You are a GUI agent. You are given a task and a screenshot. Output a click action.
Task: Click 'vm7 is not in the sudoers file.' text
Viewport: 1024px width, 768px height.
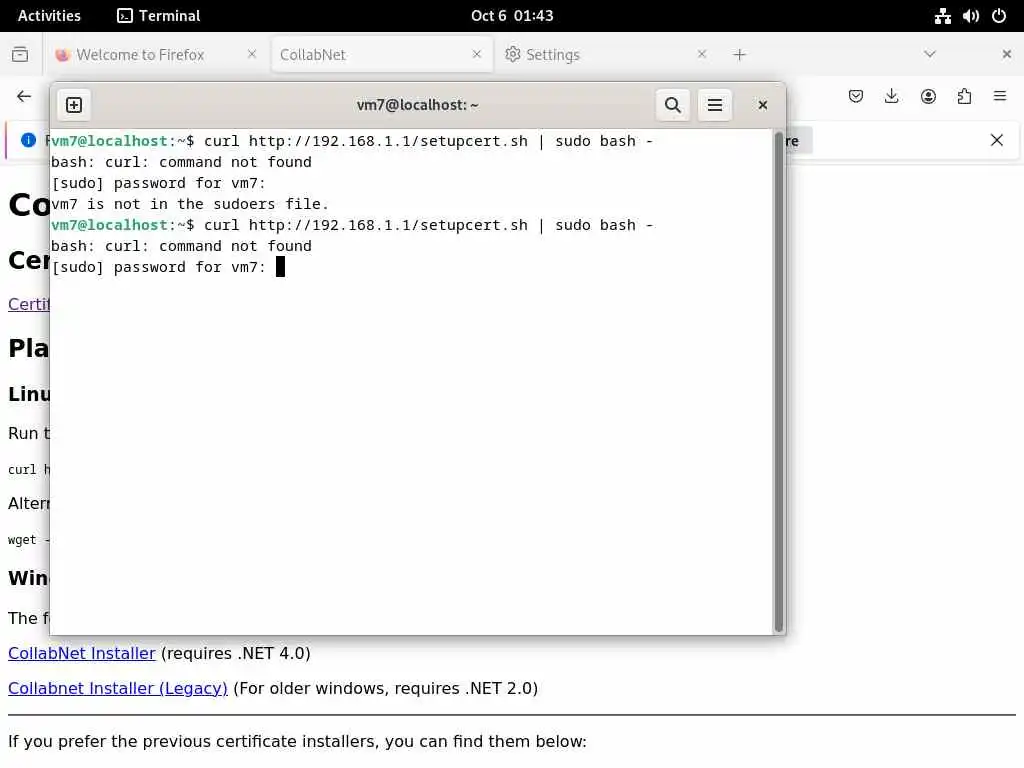pyautogui.click(x=190, y=204)
